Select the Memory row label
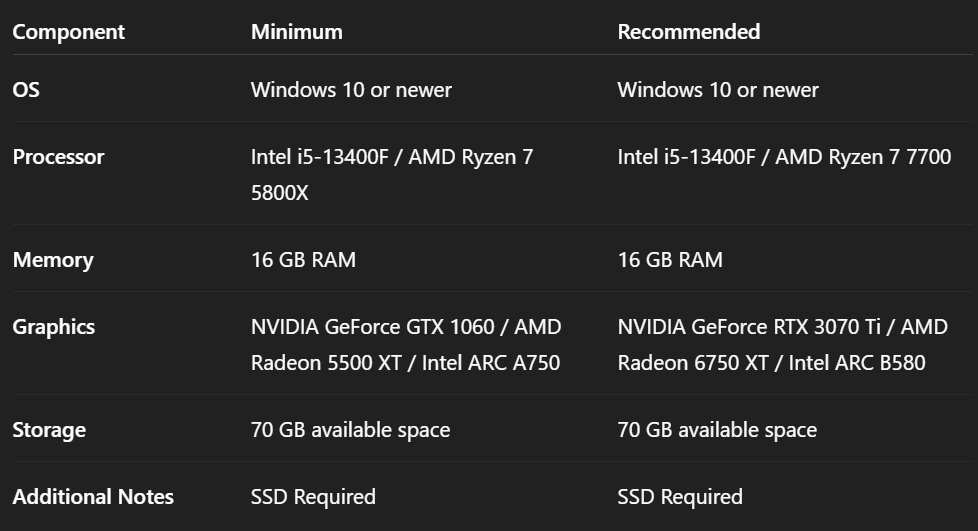Image resolution: width=978 pixels, height=531 pixels. (x=52, y=260)
